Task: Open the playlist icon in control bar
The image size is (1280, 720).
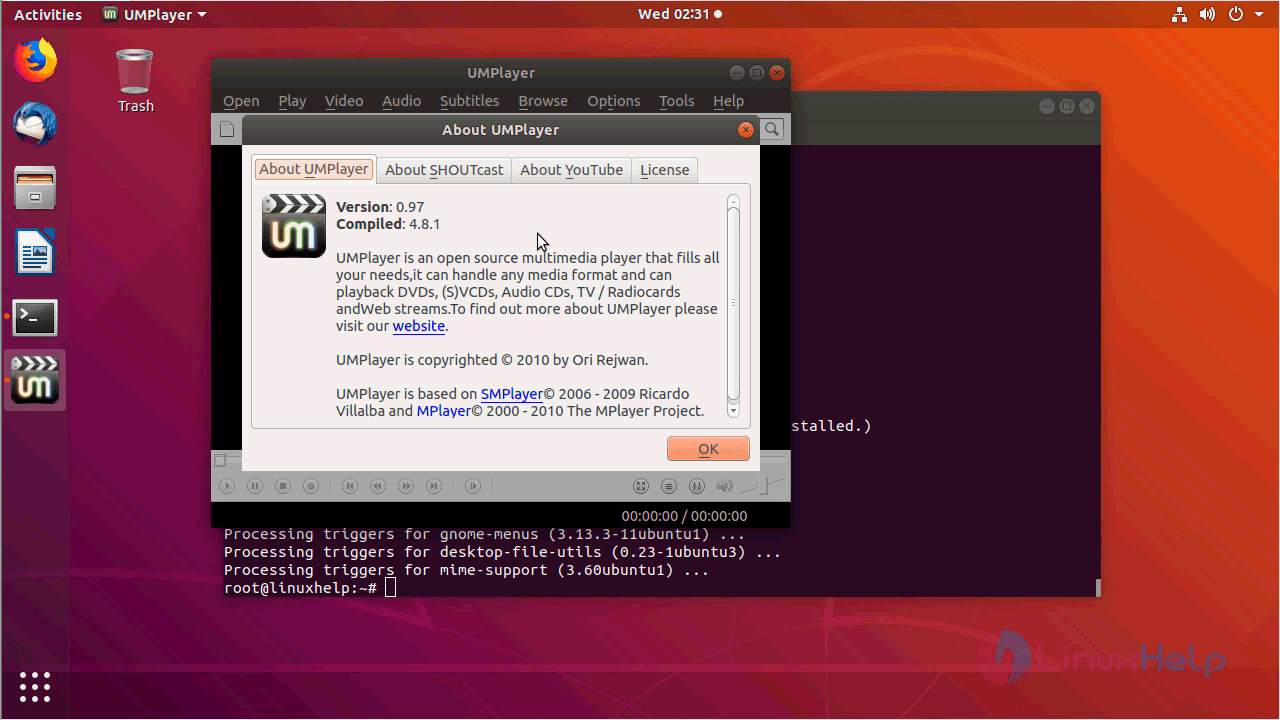Action: click(669, 486)
